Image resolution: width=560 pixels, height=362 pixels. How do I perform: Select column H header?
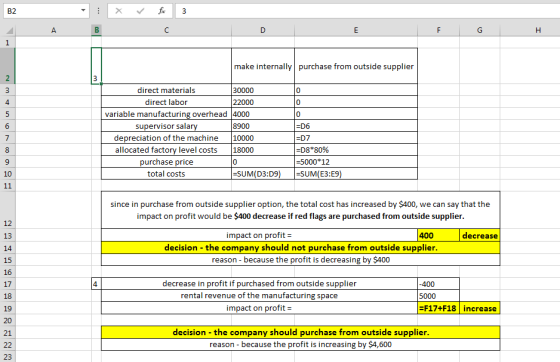(538, 30)
